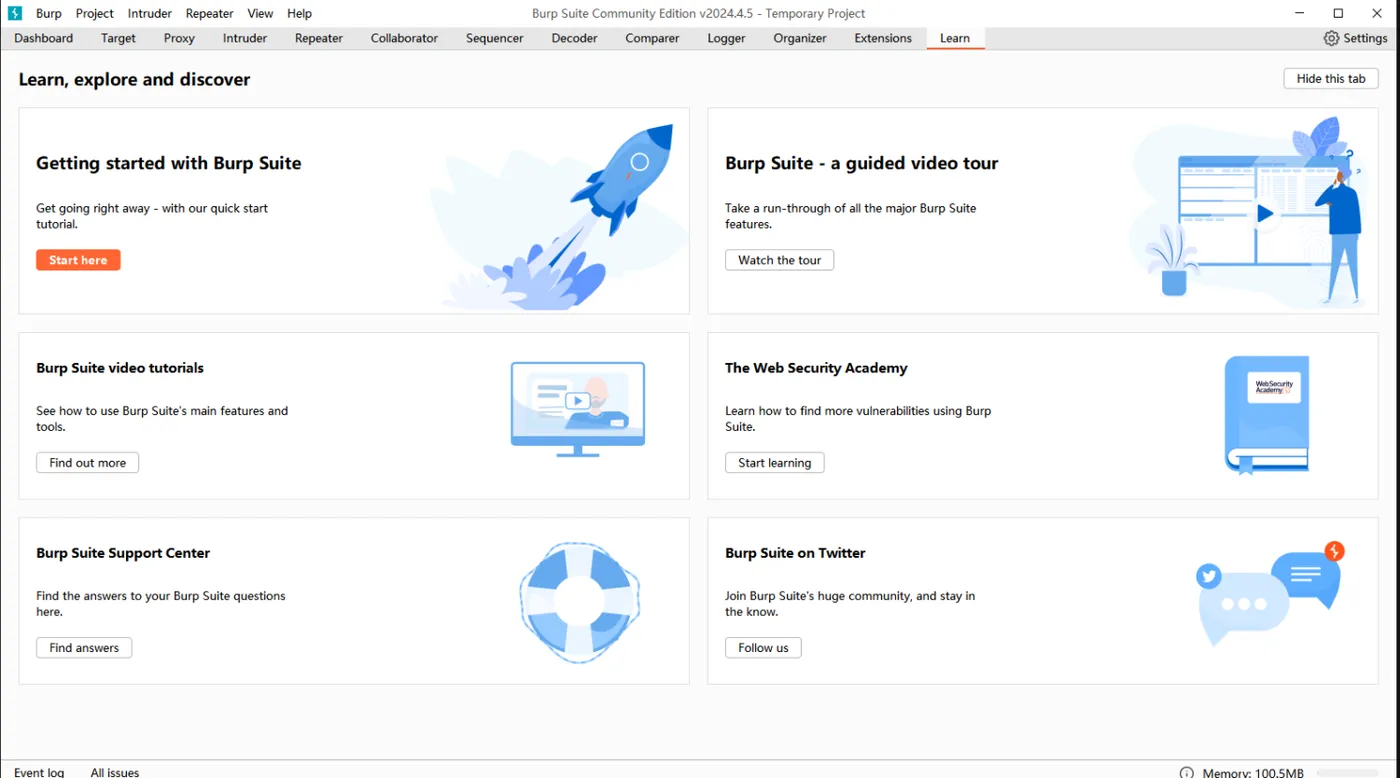Click Follow us button
The image size is (1400, 778).
[x=763, y=648]
